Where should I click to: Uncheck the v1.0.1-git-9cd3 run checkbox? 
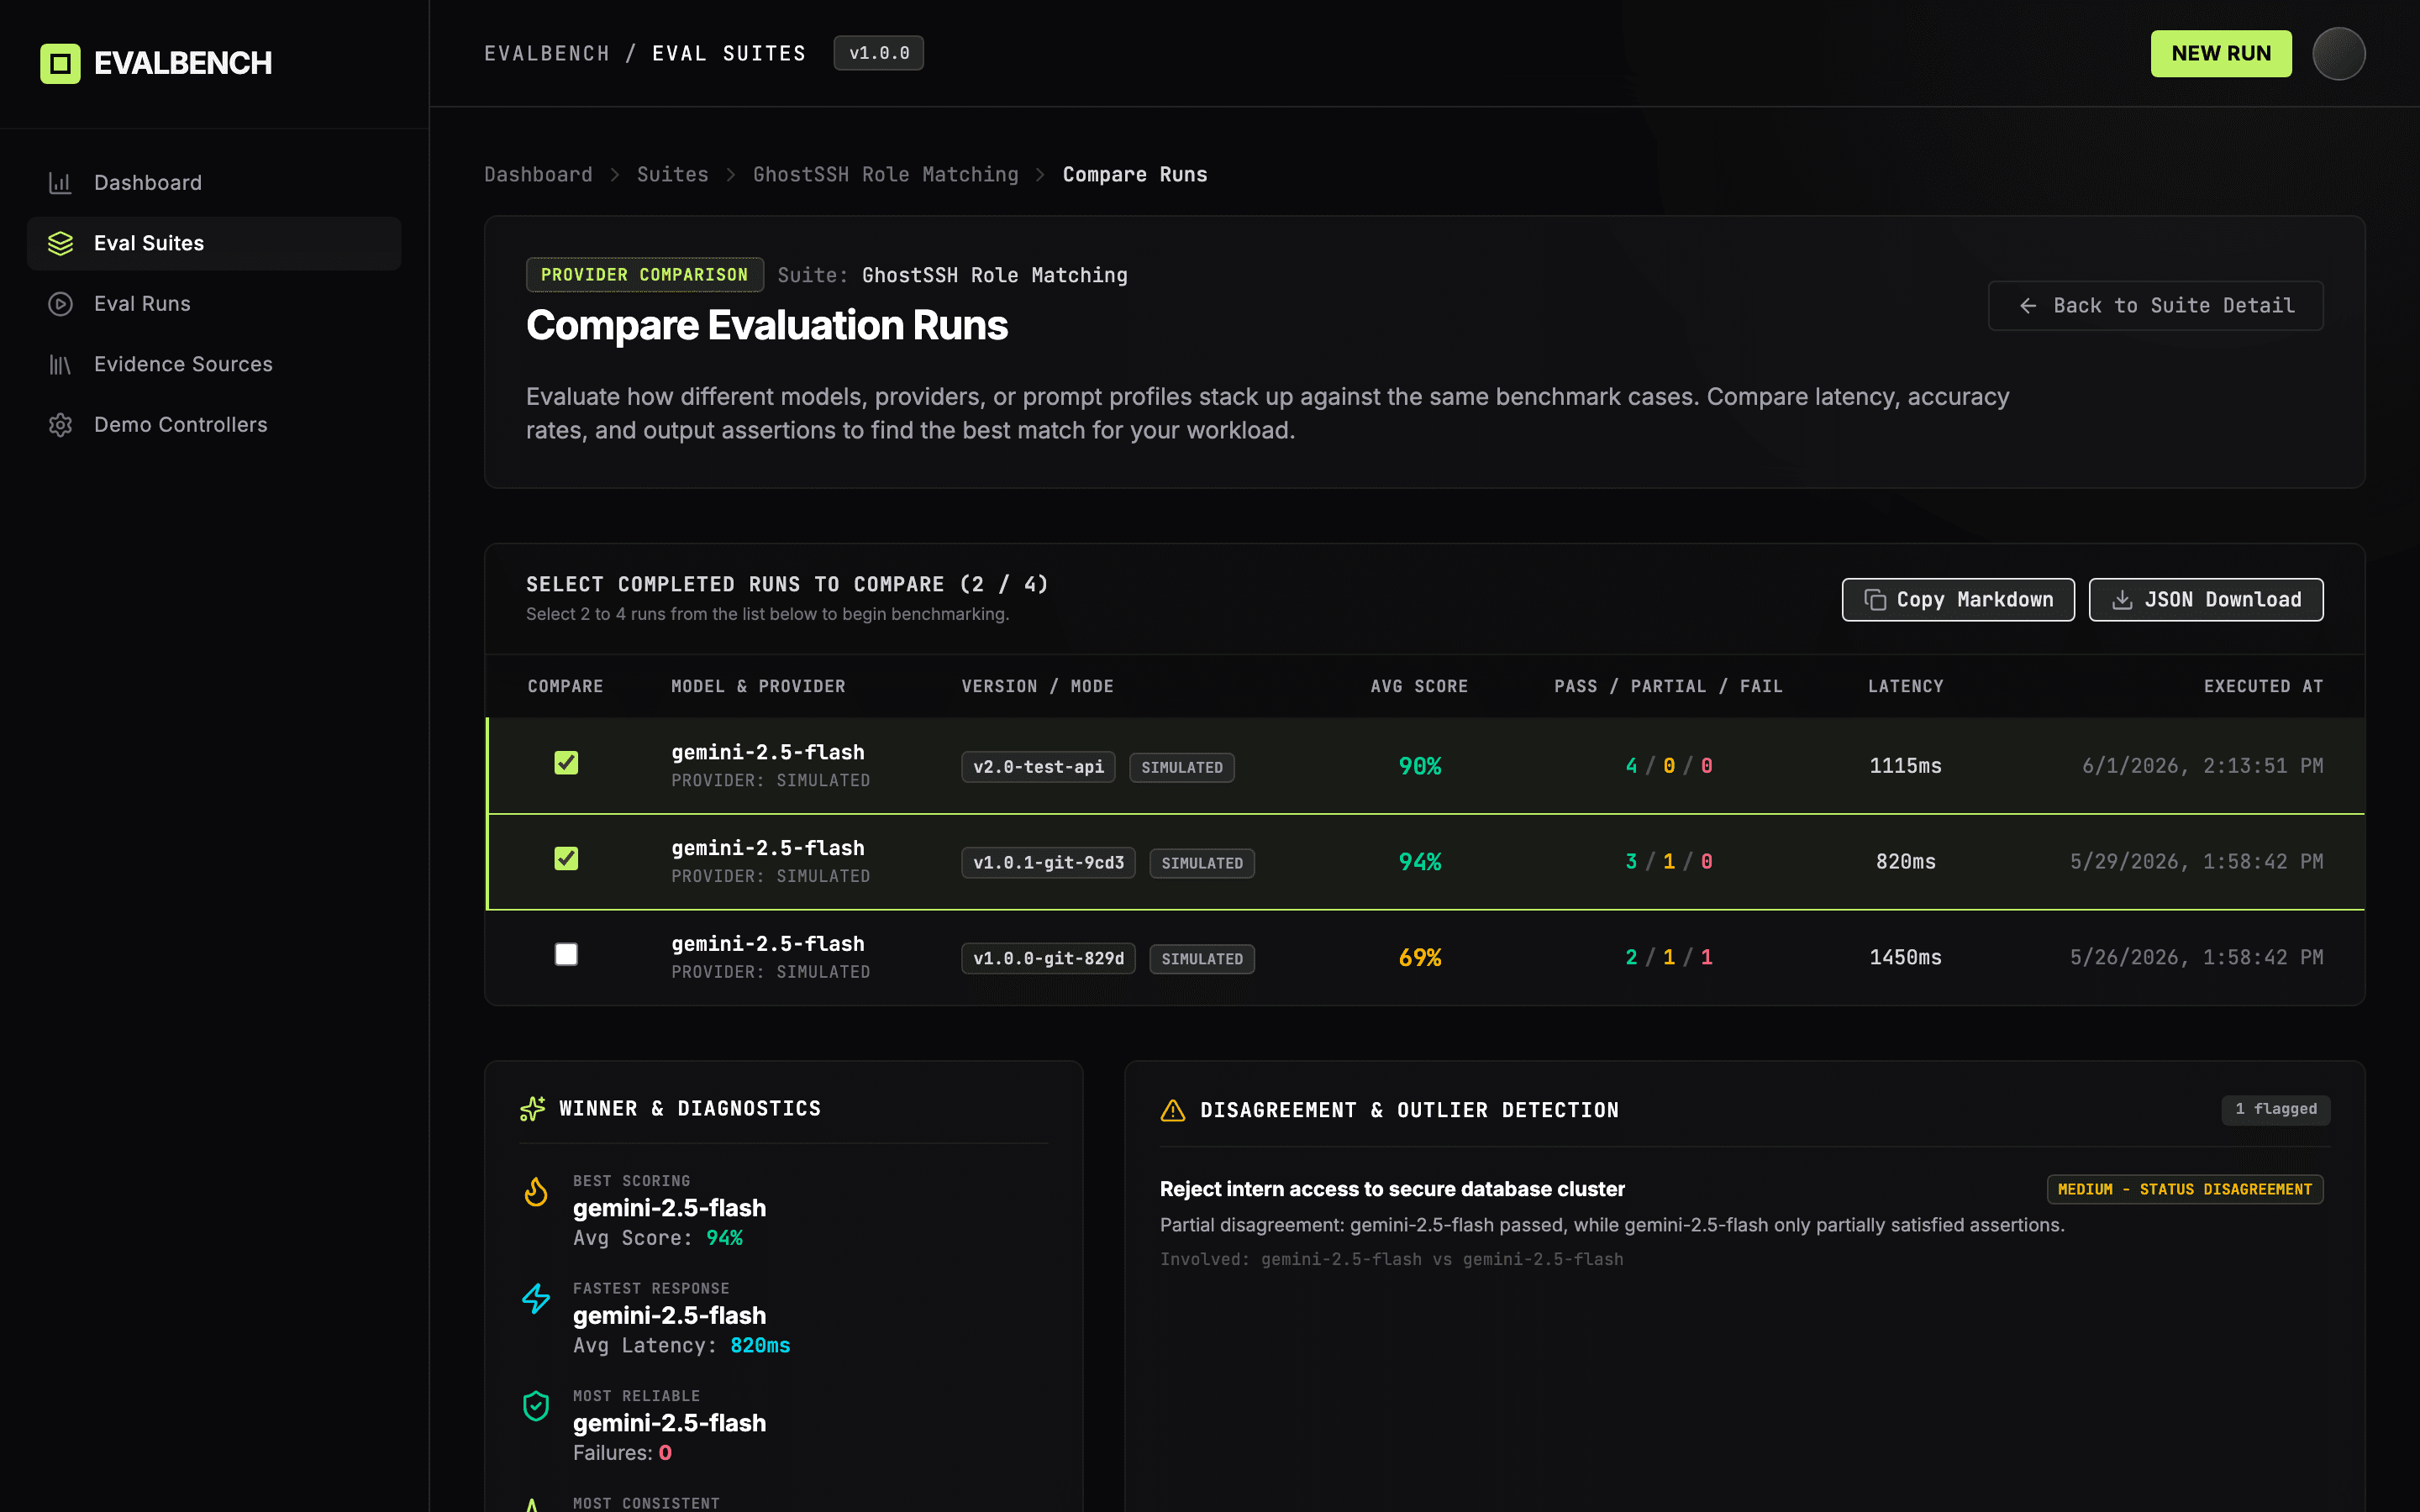pyautogui.click(x=566, y=859)
